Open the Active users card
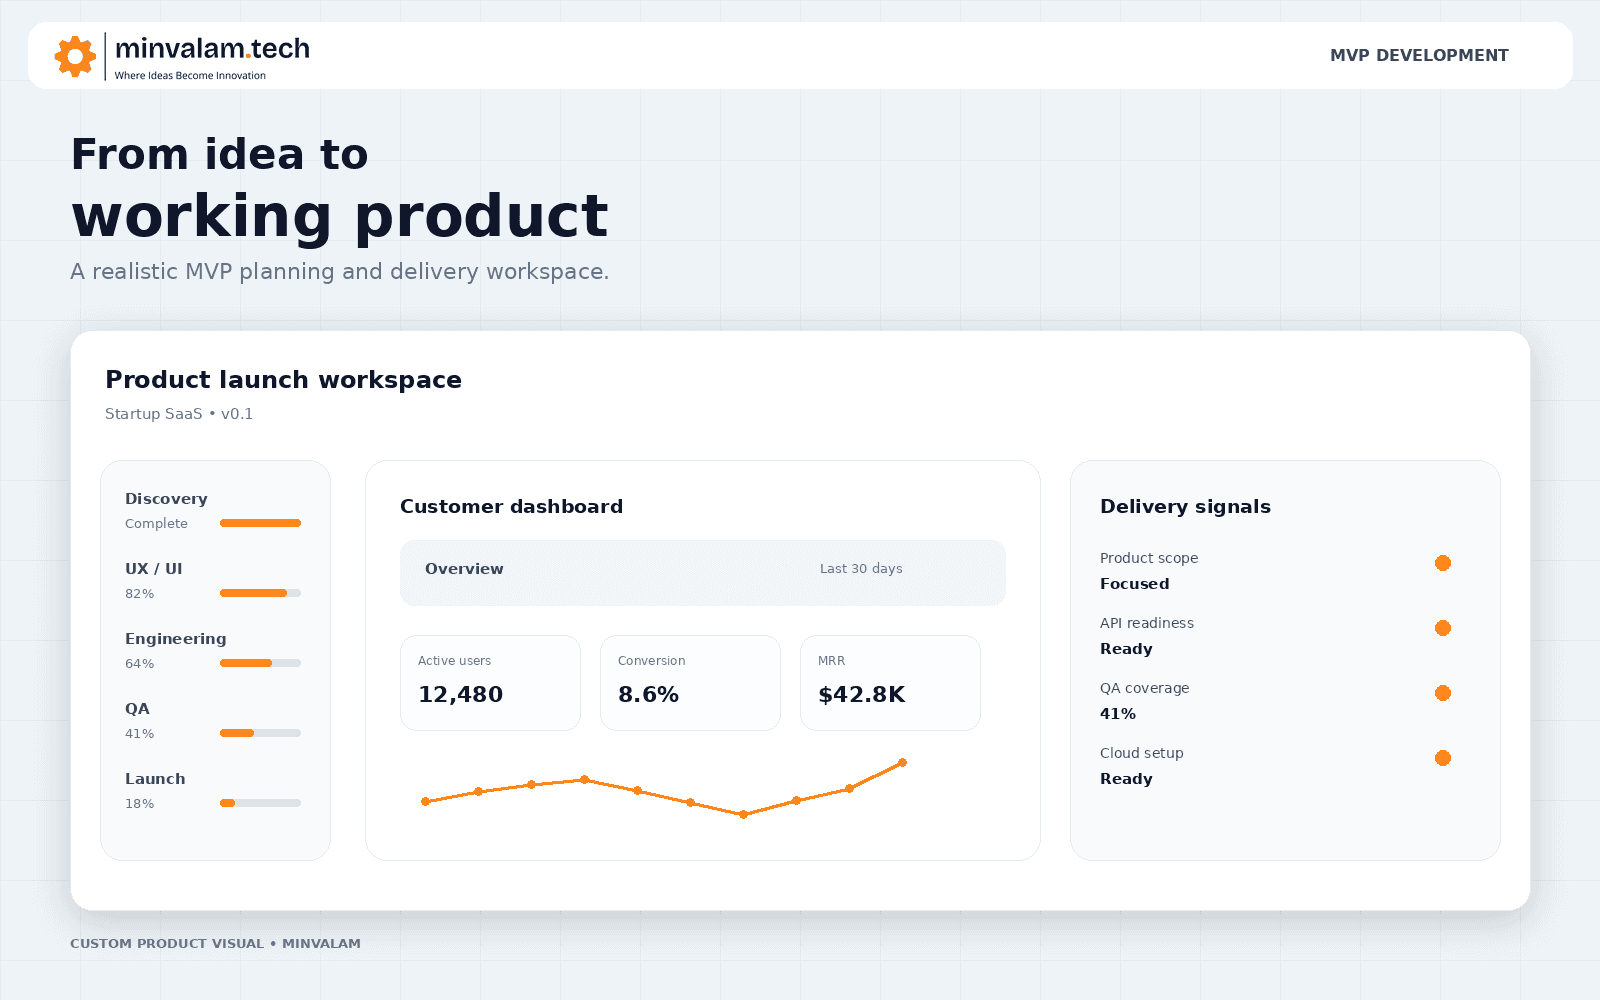This screenshot has width=1600, height=1000. [x=490, y=683]
